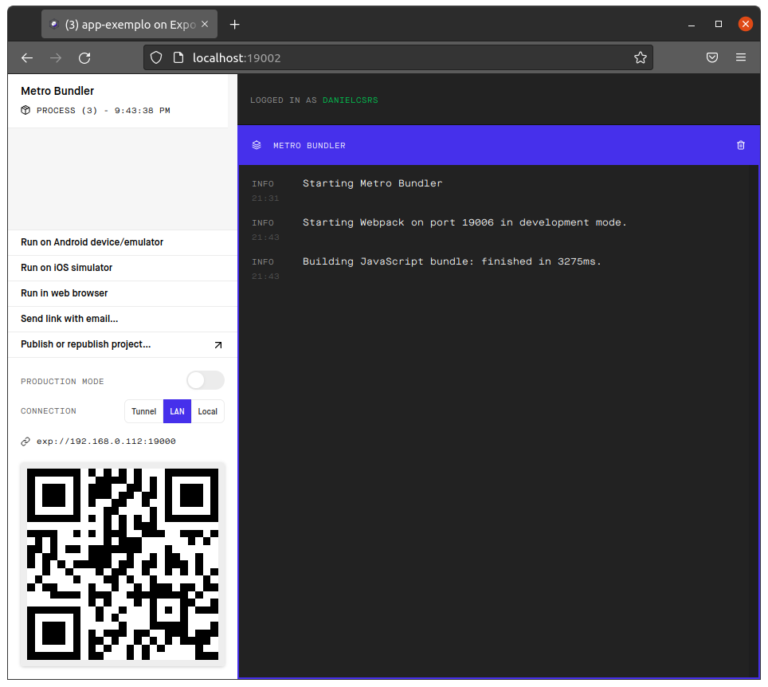
Task: Toggle Production Mode switch
Action: 205,380
